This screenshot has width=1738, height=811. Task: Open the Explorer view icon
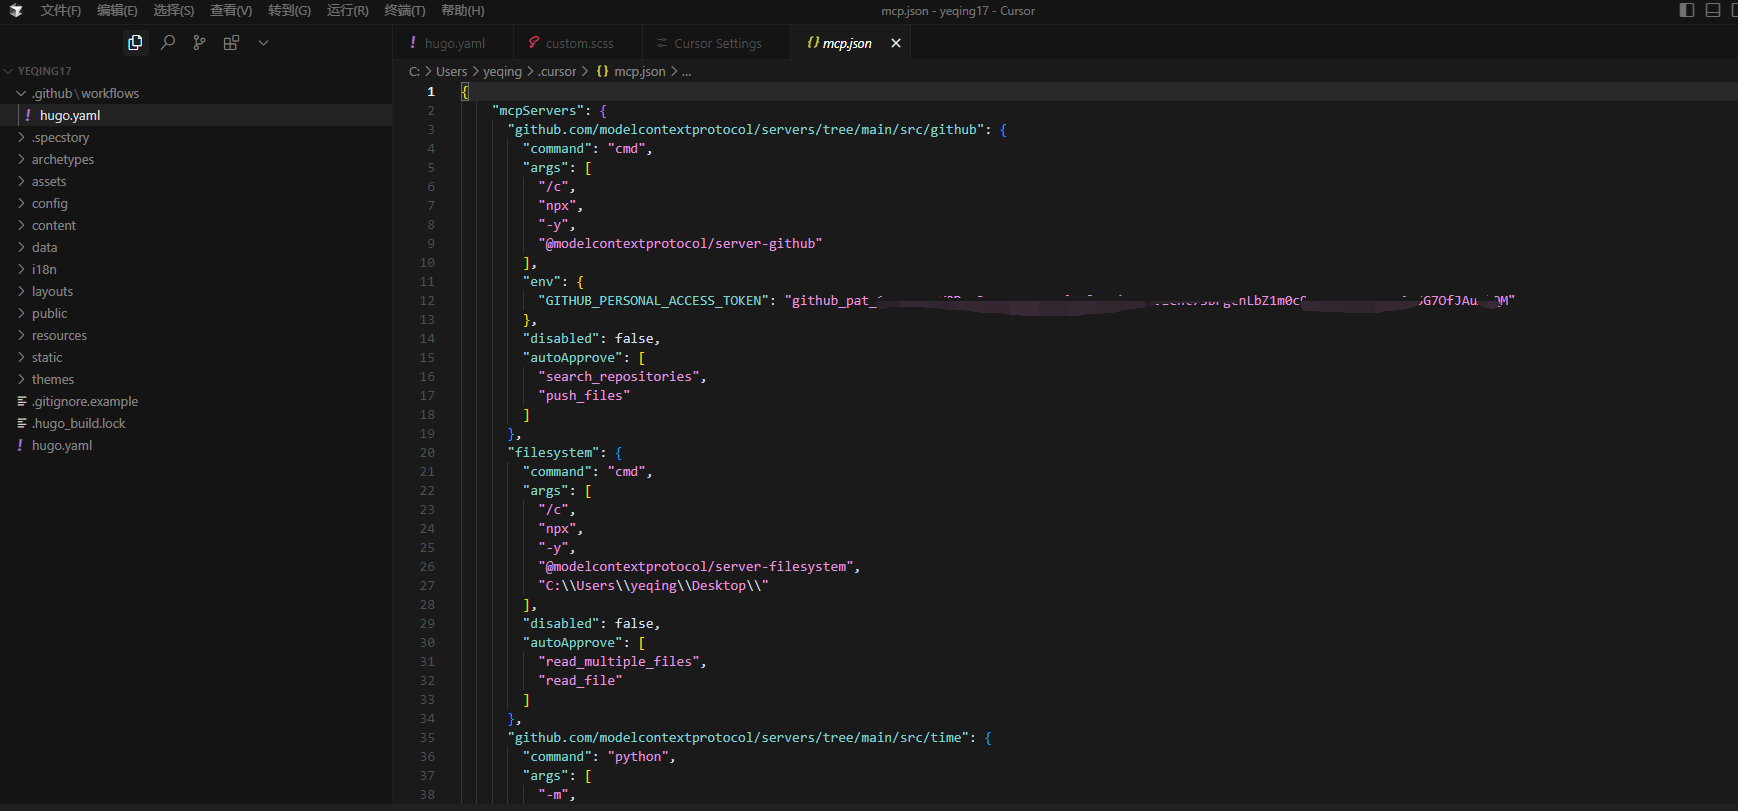click(135, 43)
